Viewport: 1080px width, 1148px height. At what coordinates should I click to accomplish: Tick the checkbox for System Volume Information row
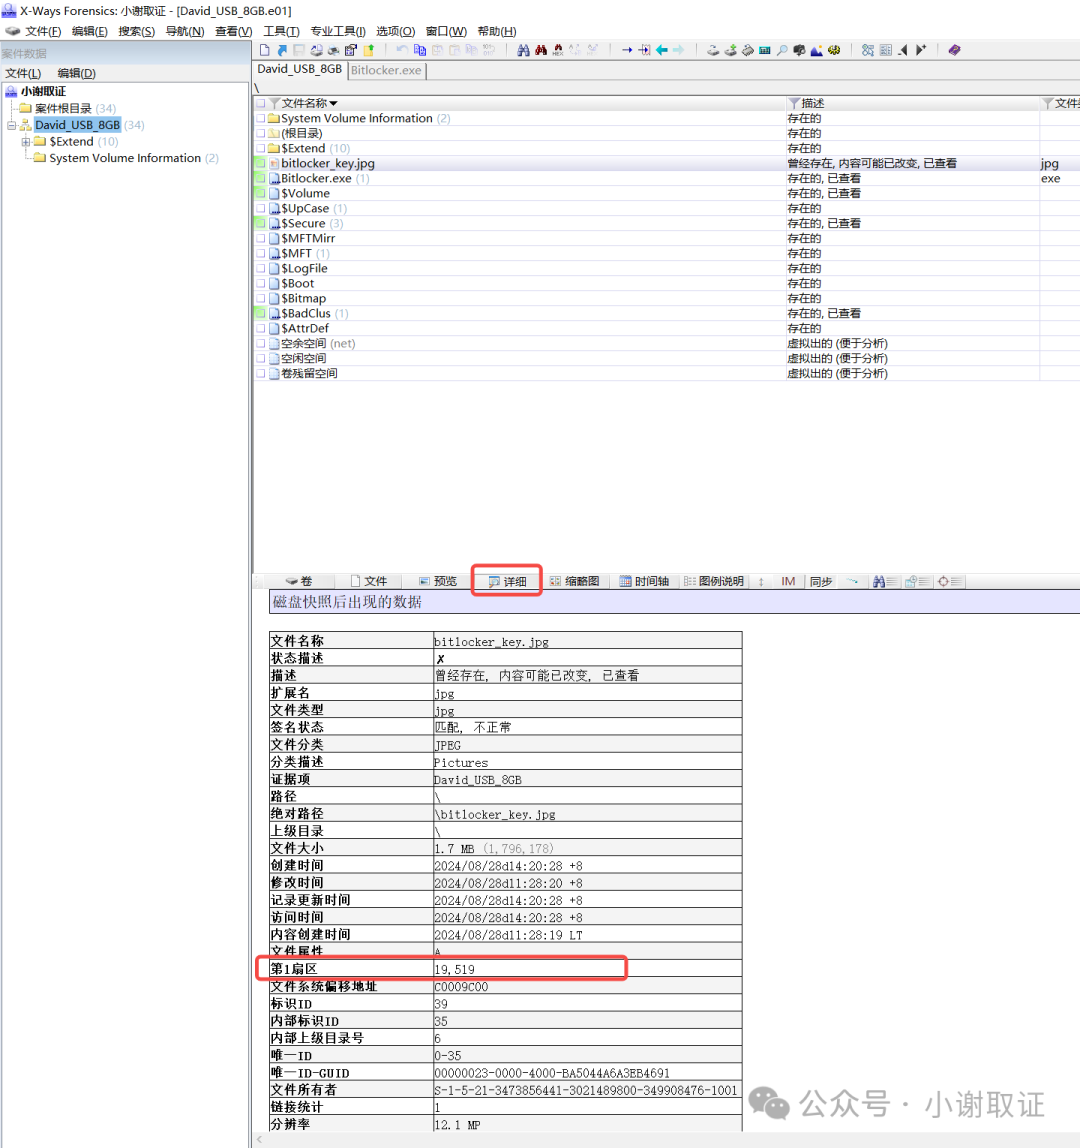(x=260, y=118)
